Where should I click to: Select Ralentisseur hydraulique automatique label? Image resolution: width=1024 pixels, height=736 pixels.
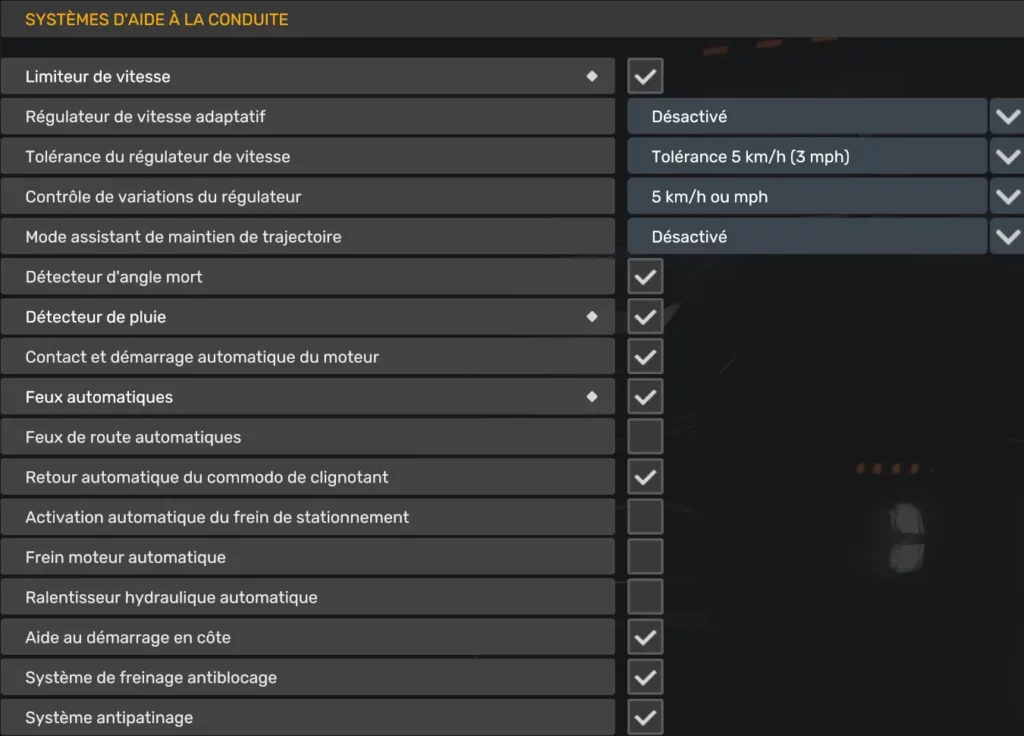pyautogui.click(x=171, y=598)
